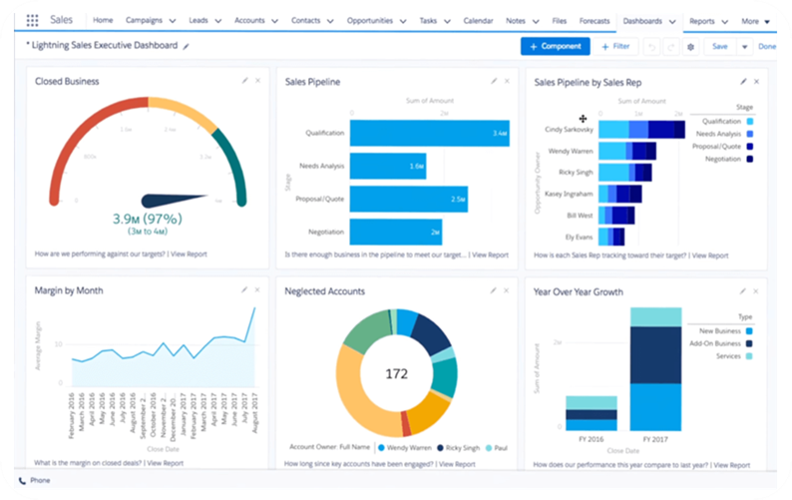Click the Wendy Warren donut legend entry
Viewport: 792px width, 500px height.
pyautogui.click(x=405, y=448)
